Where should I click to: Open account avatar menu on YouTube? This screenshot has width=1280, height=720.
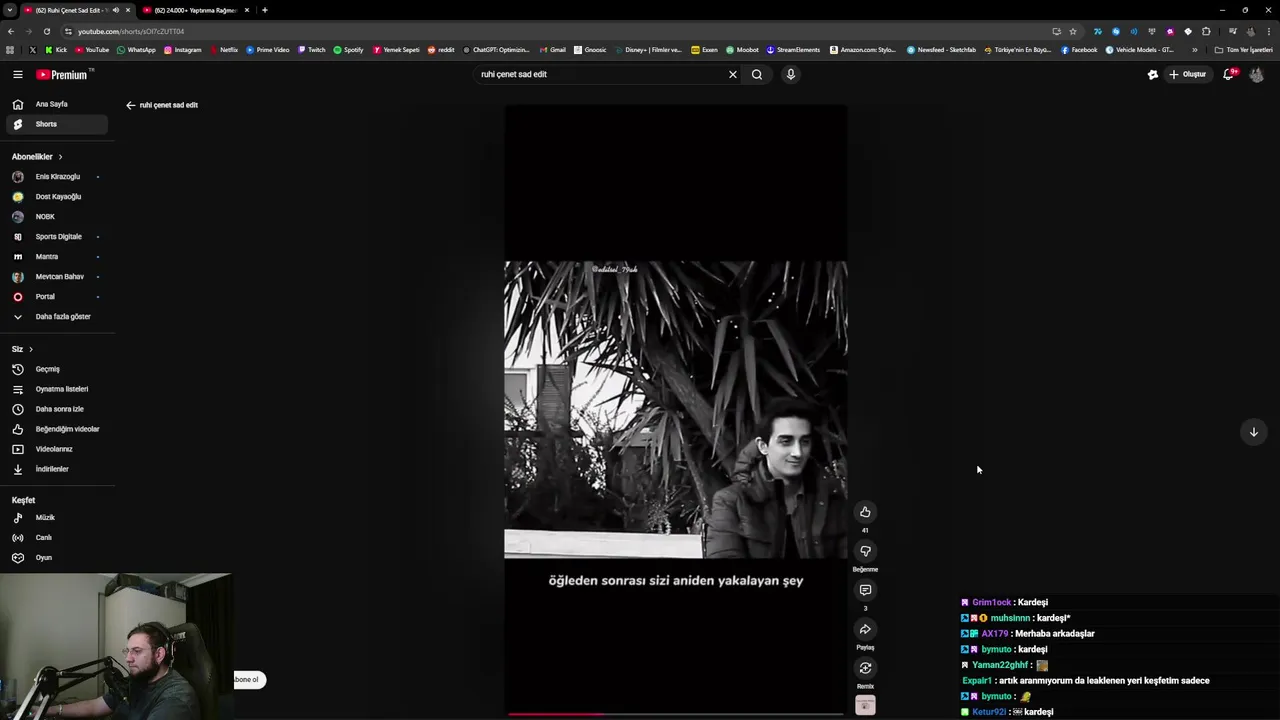coord(1257,74)
